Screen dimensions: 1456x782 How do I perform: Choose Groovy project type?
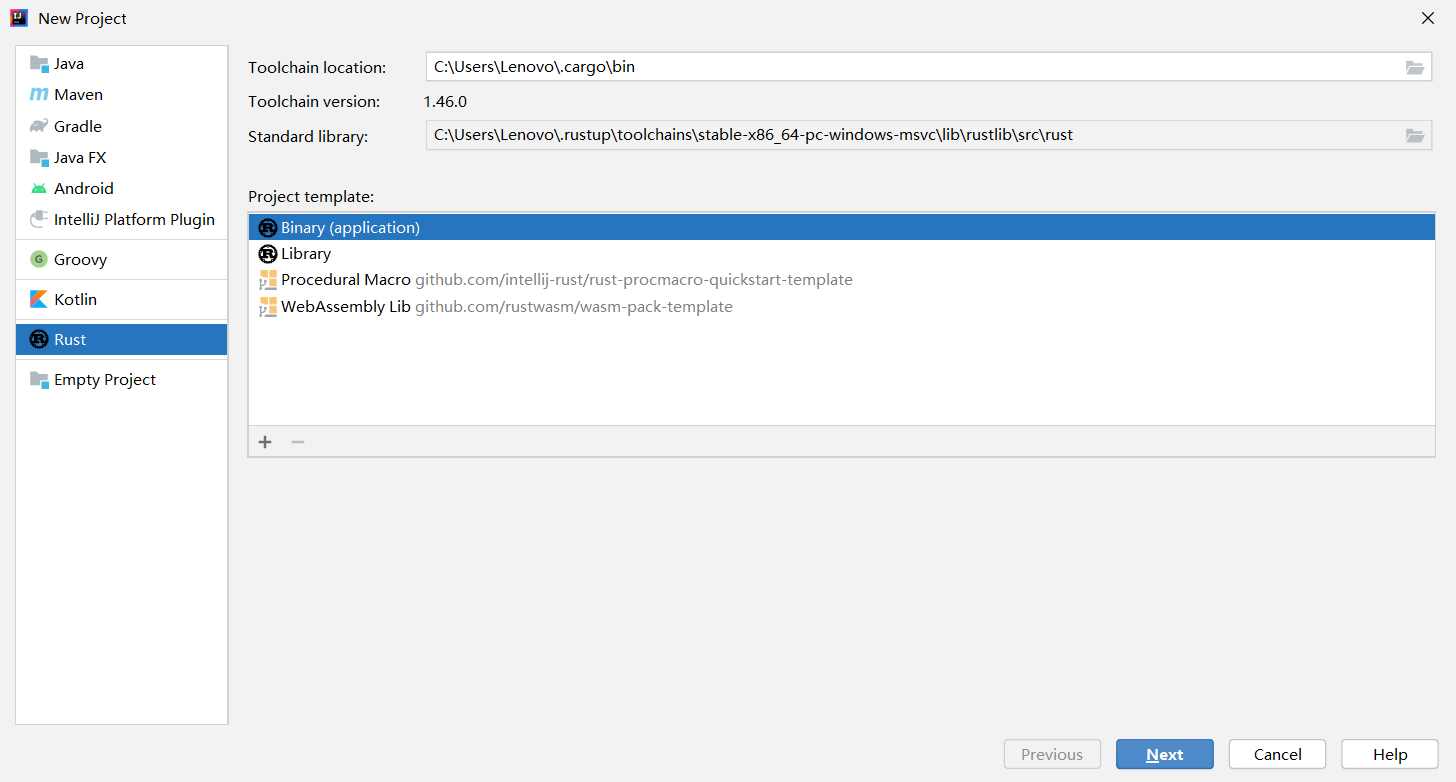click(x=122, y=259)
